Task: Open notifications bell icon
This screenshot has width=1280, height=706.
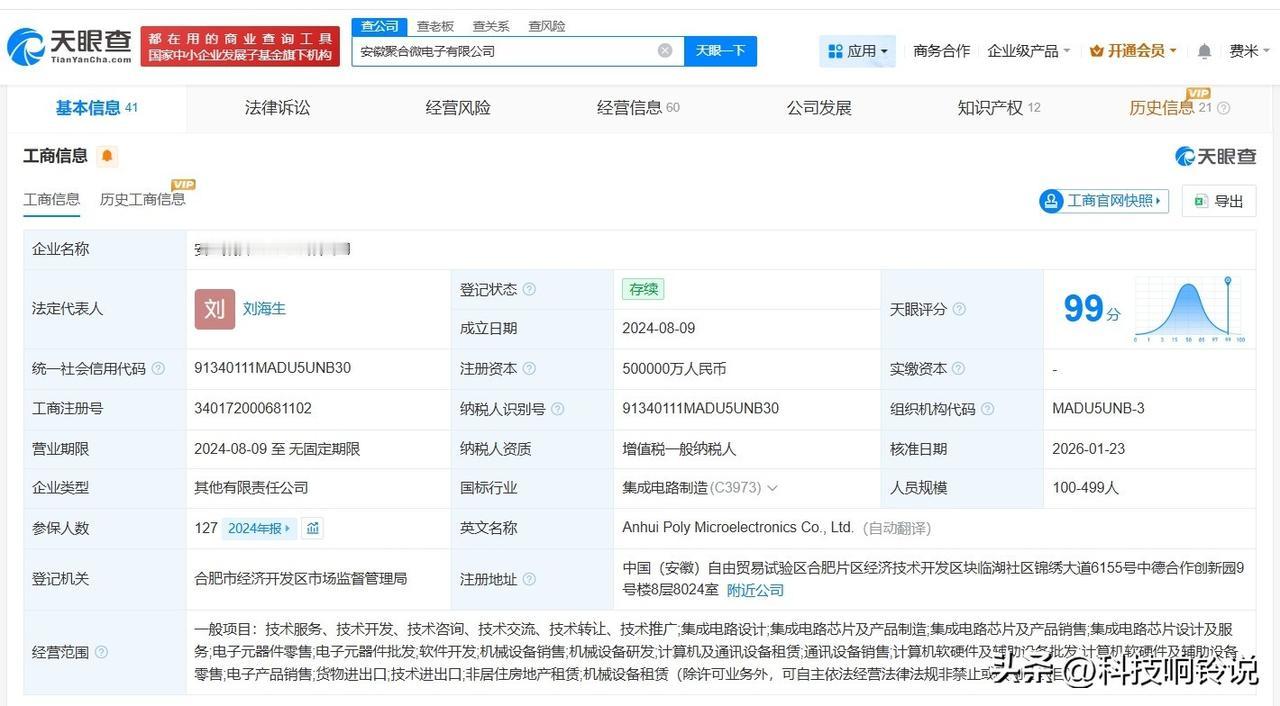Action: [x=1205, y=51]
